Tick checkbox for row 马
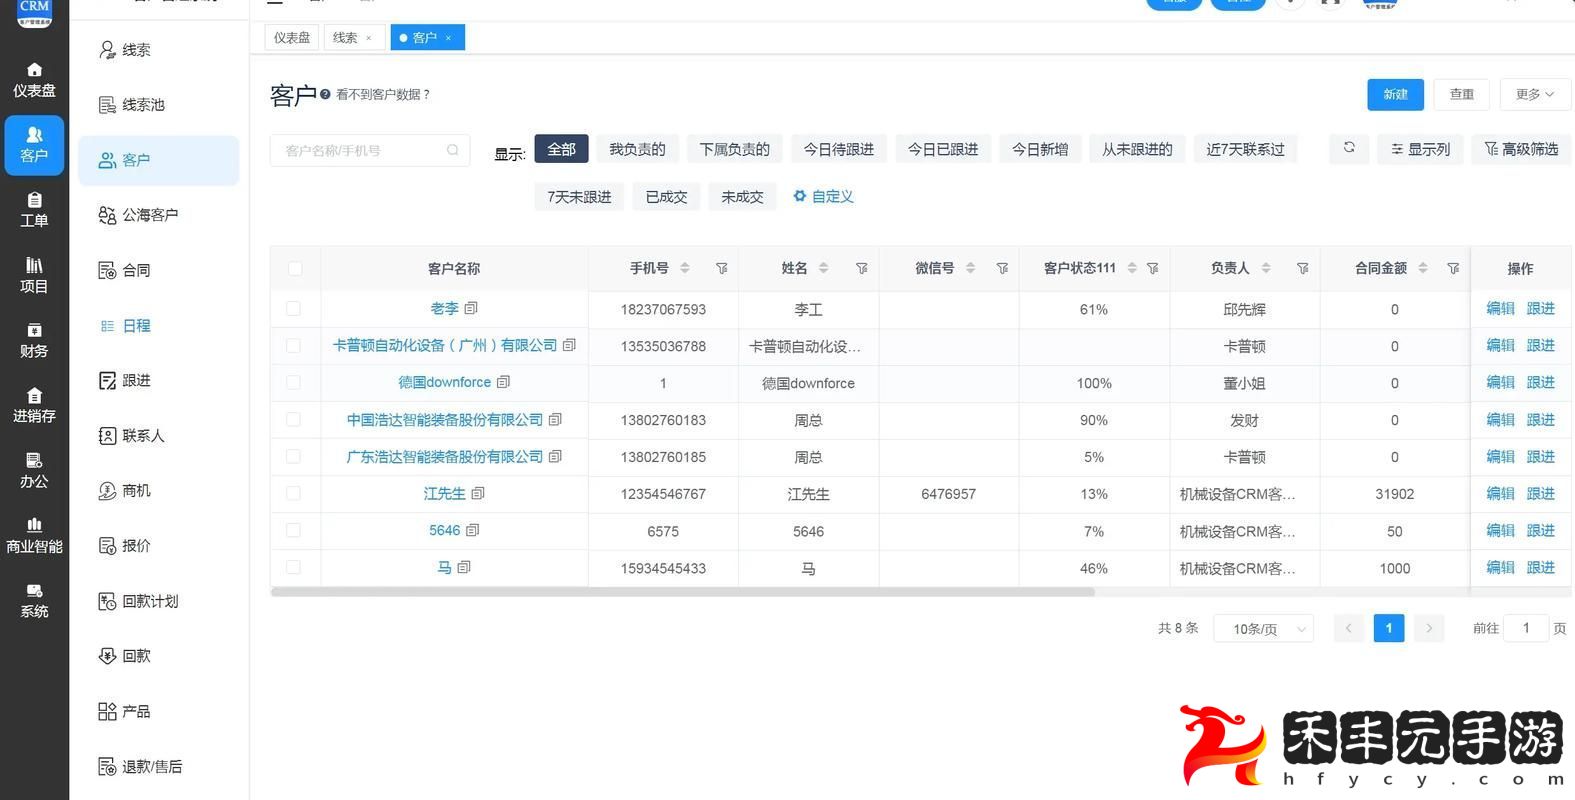This screenshot has height=800, width=1575. coord(293,567)
